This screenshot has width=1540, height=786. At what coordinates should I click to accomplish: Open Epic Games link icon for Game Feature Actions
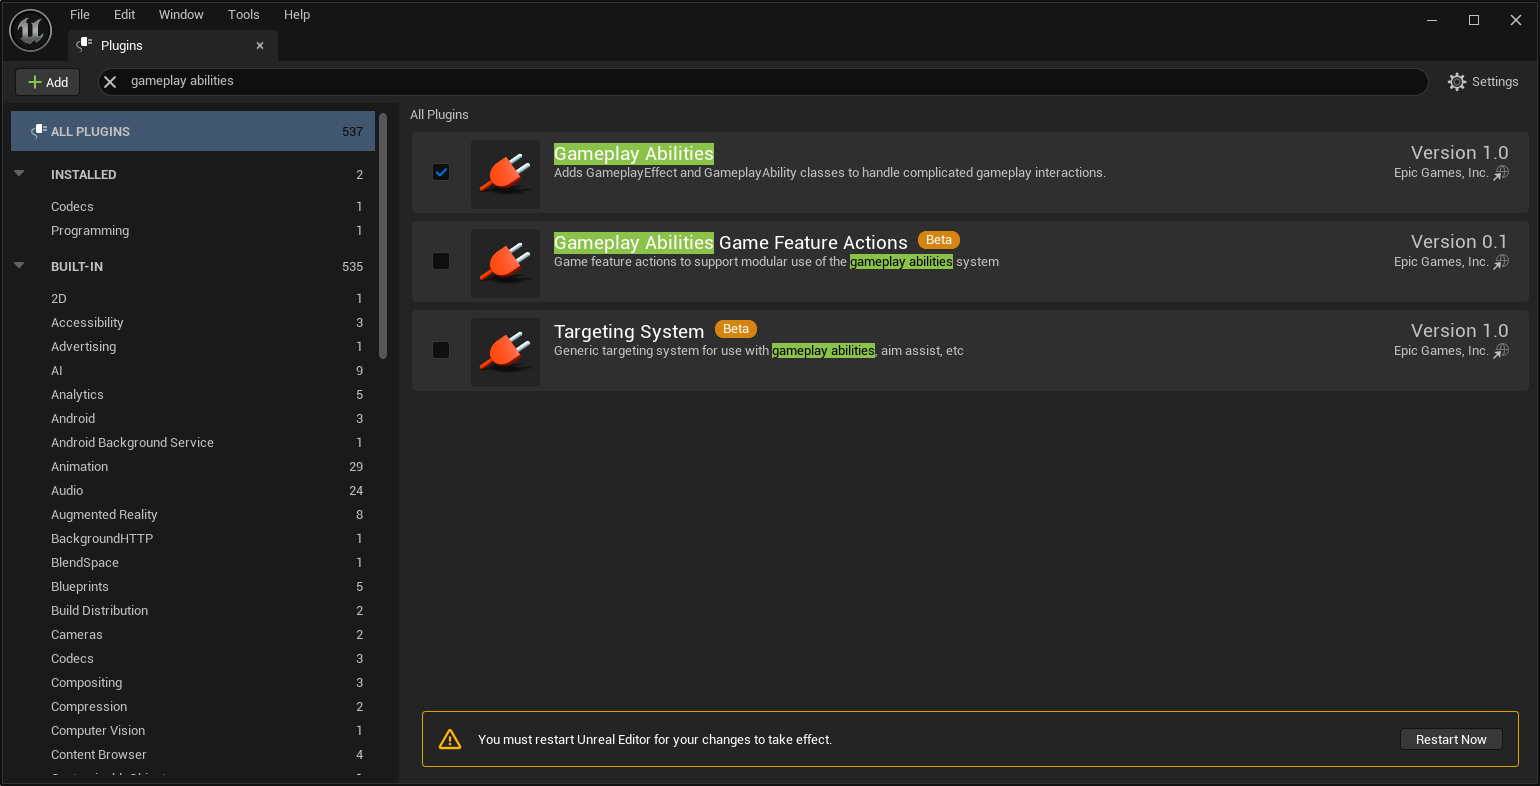(x=1501, y=262)
